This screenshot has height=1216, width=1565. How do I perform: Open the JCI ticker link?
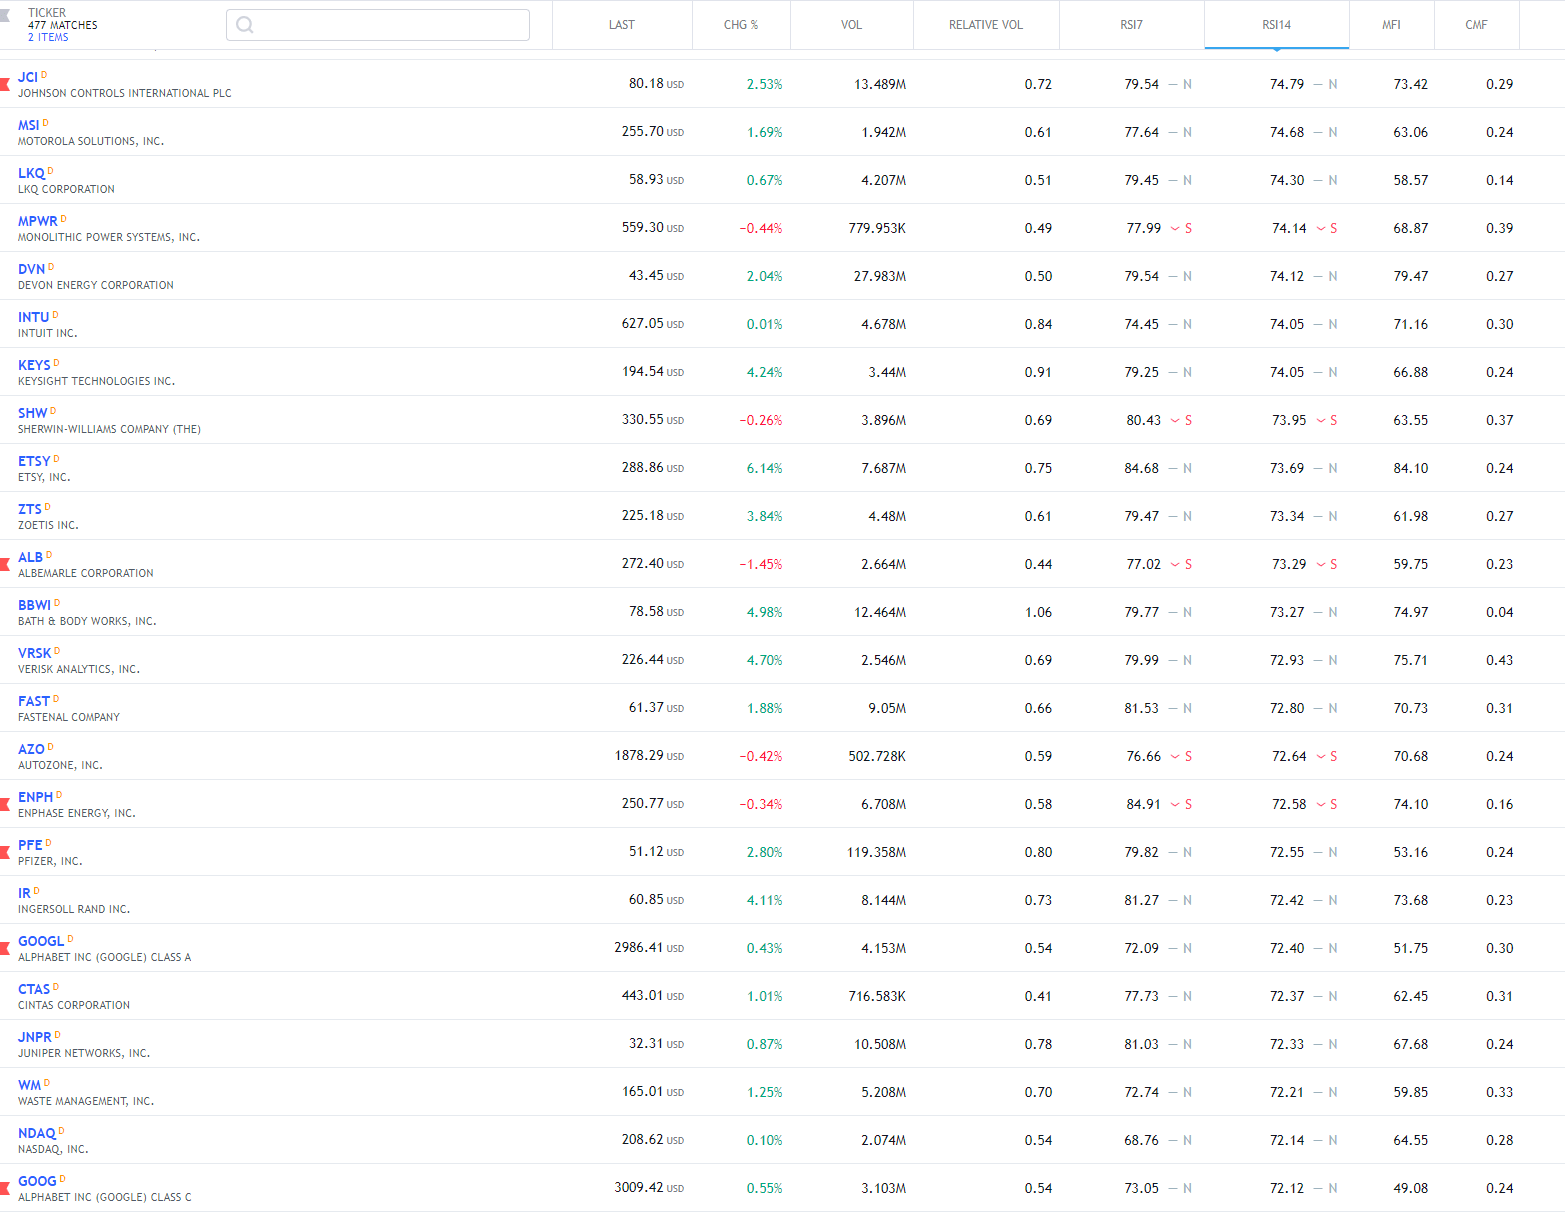click(x=28, y=77)
